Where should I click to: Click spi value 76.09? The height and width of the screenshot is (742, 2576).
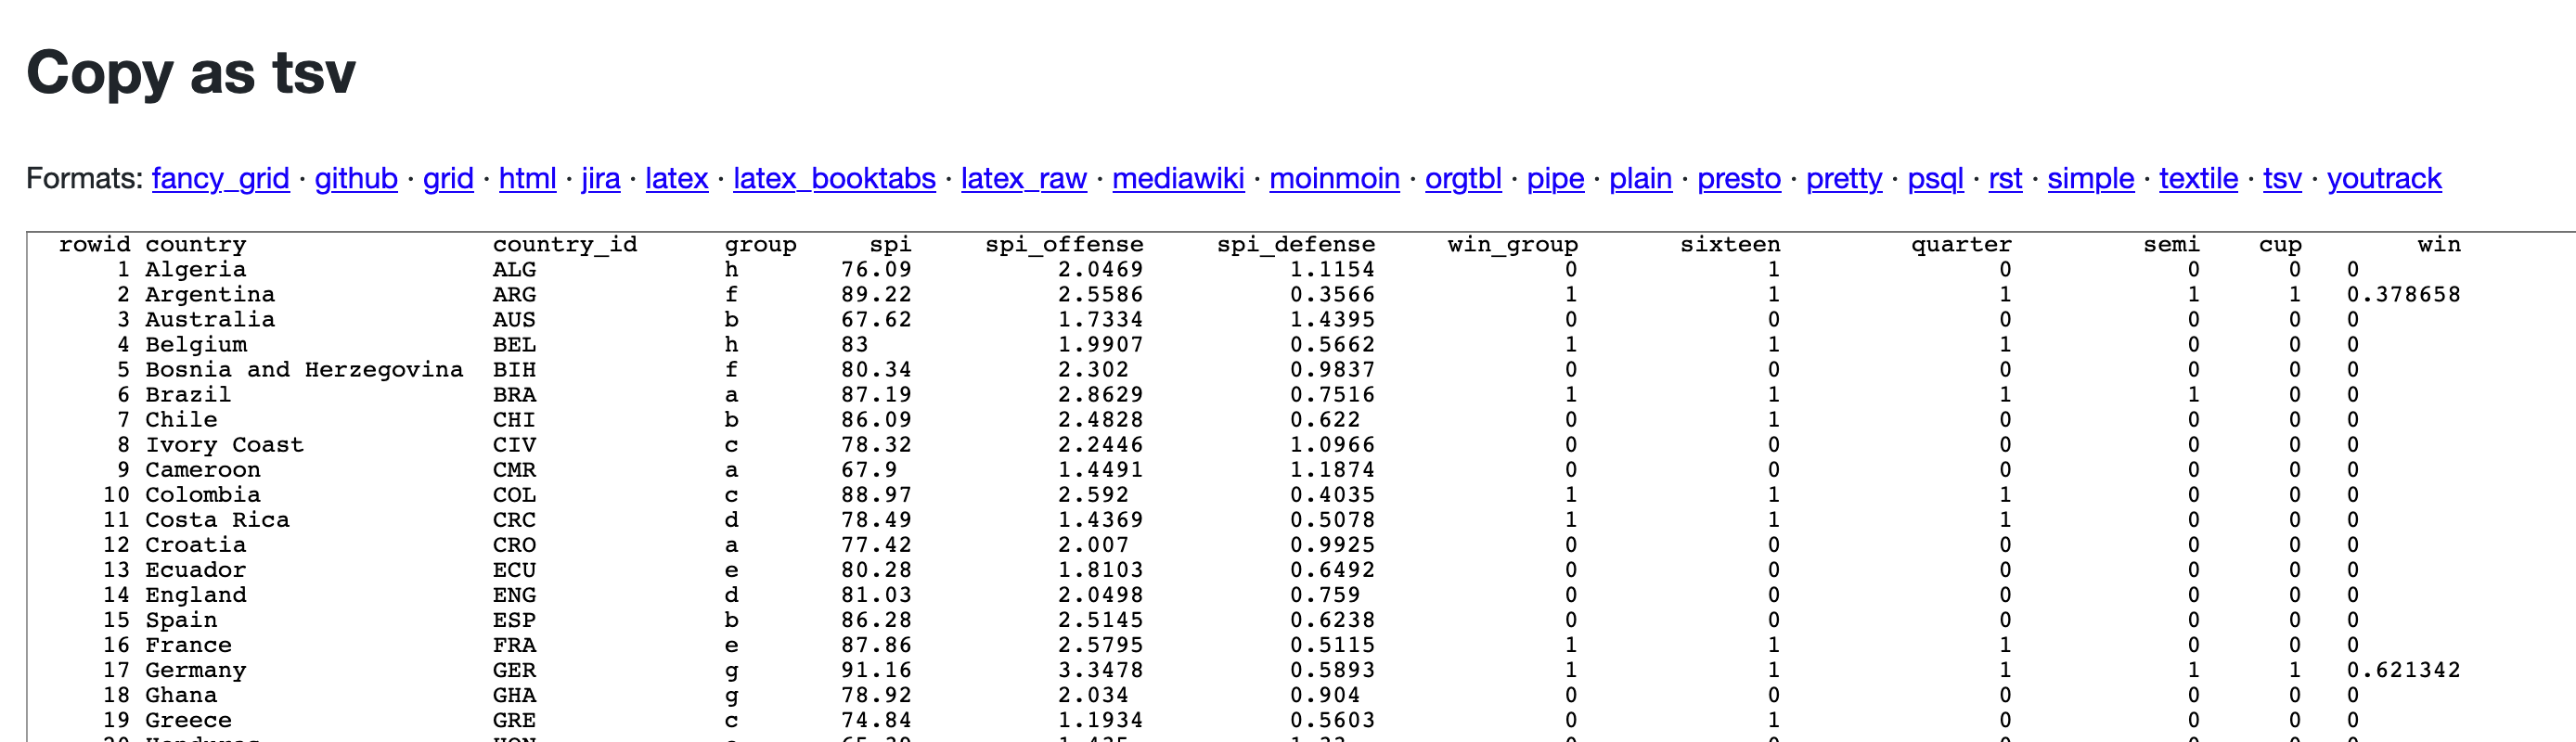pos(876,269)
